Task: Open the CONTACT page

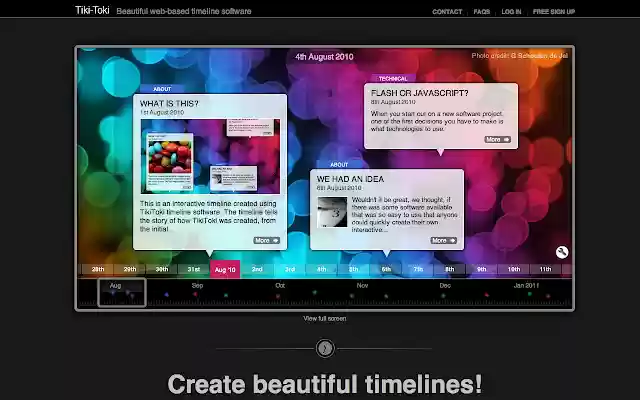Action: [447, 11]
